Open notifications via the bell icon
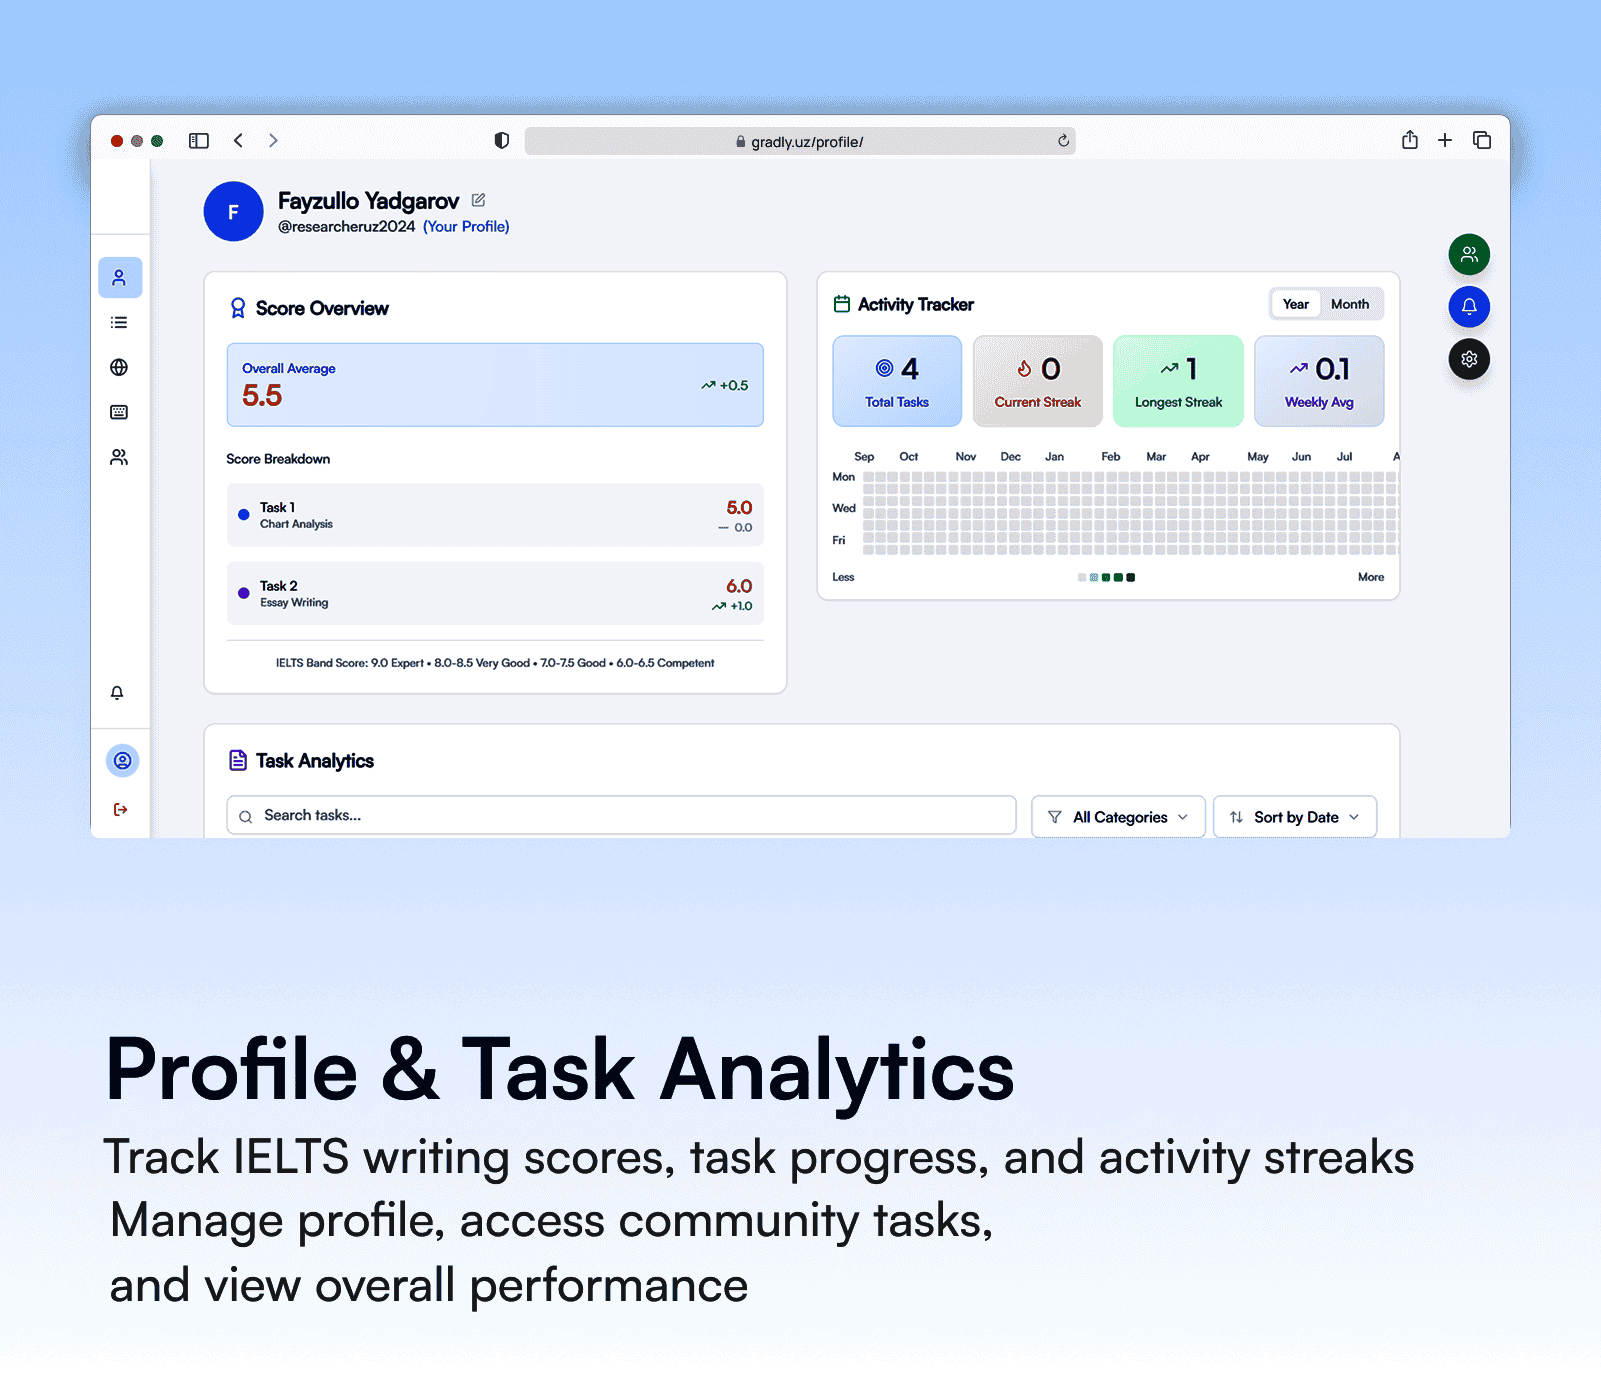 [x=118, y=692]
